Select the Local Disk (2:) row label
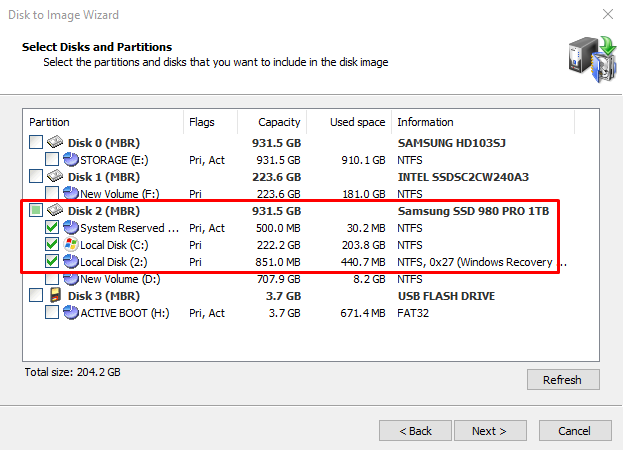This screenshot has width=623, height=450. tap(114, 262)
